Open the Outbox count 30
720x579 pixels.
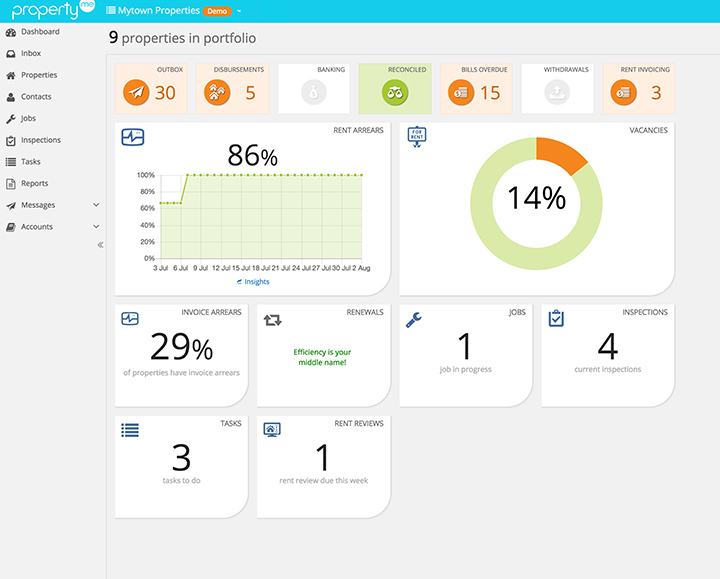(x=165, y=93)
